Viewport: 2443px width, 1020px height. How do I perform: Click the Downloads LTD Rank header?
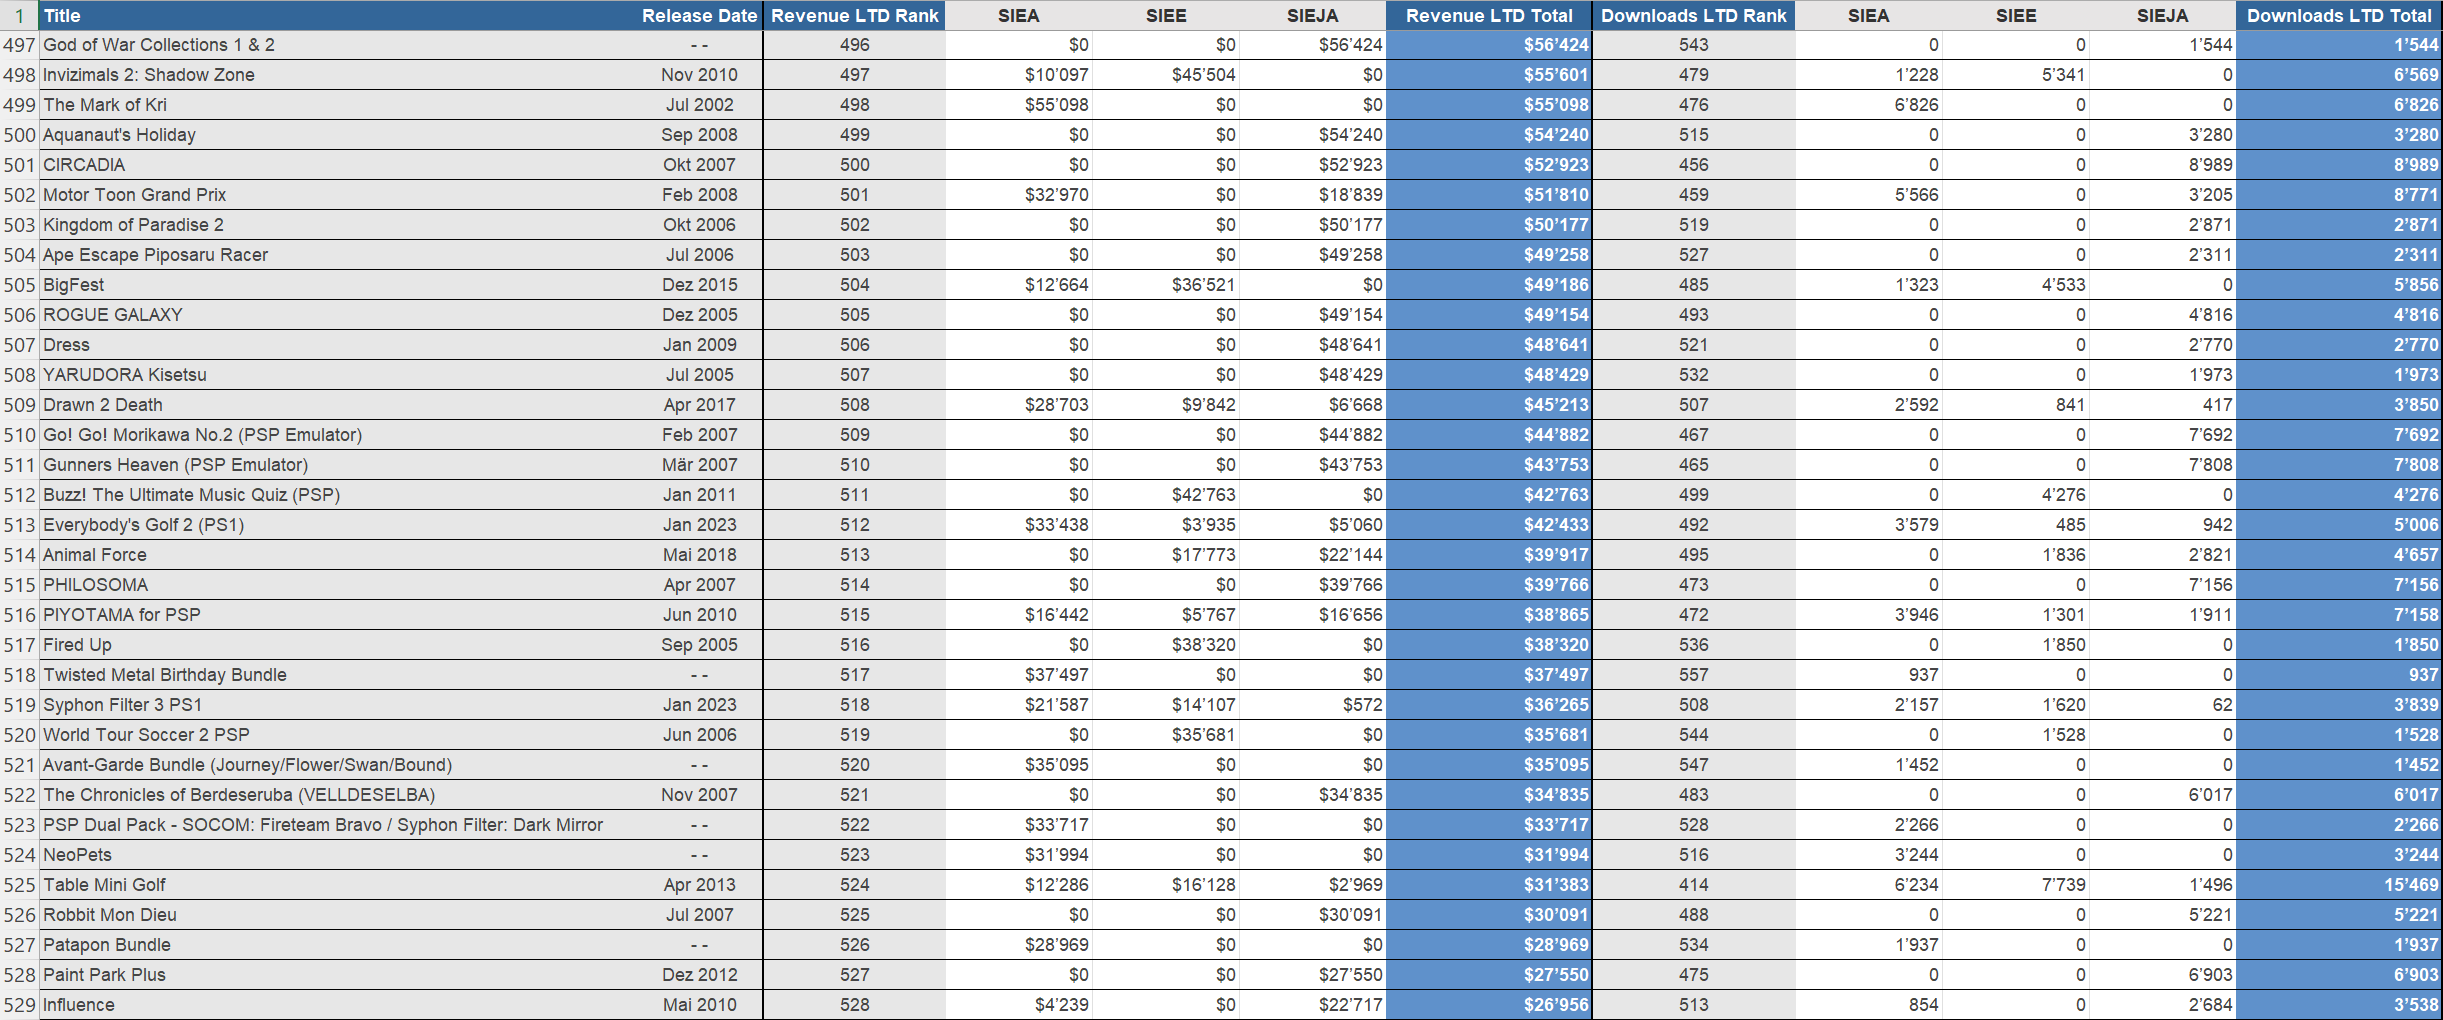point(1693,15)
